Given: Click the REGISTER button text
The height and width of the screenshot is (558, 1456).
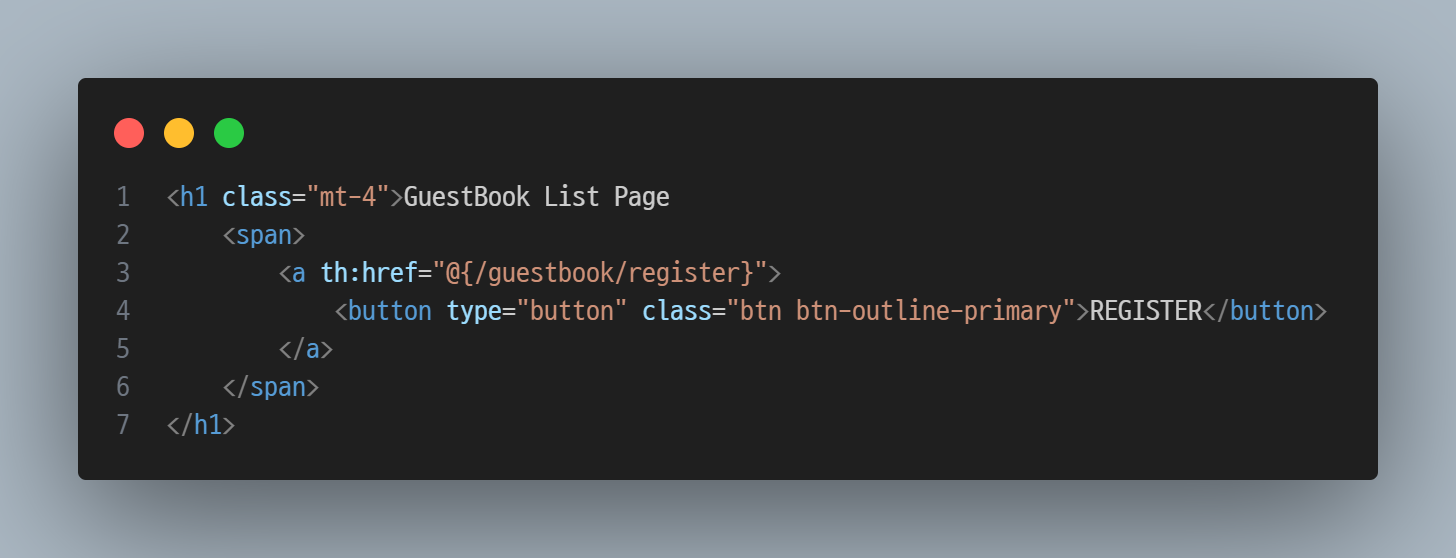Looking at the screenshot, I should pyautogui.click(x=1145, y=311).
